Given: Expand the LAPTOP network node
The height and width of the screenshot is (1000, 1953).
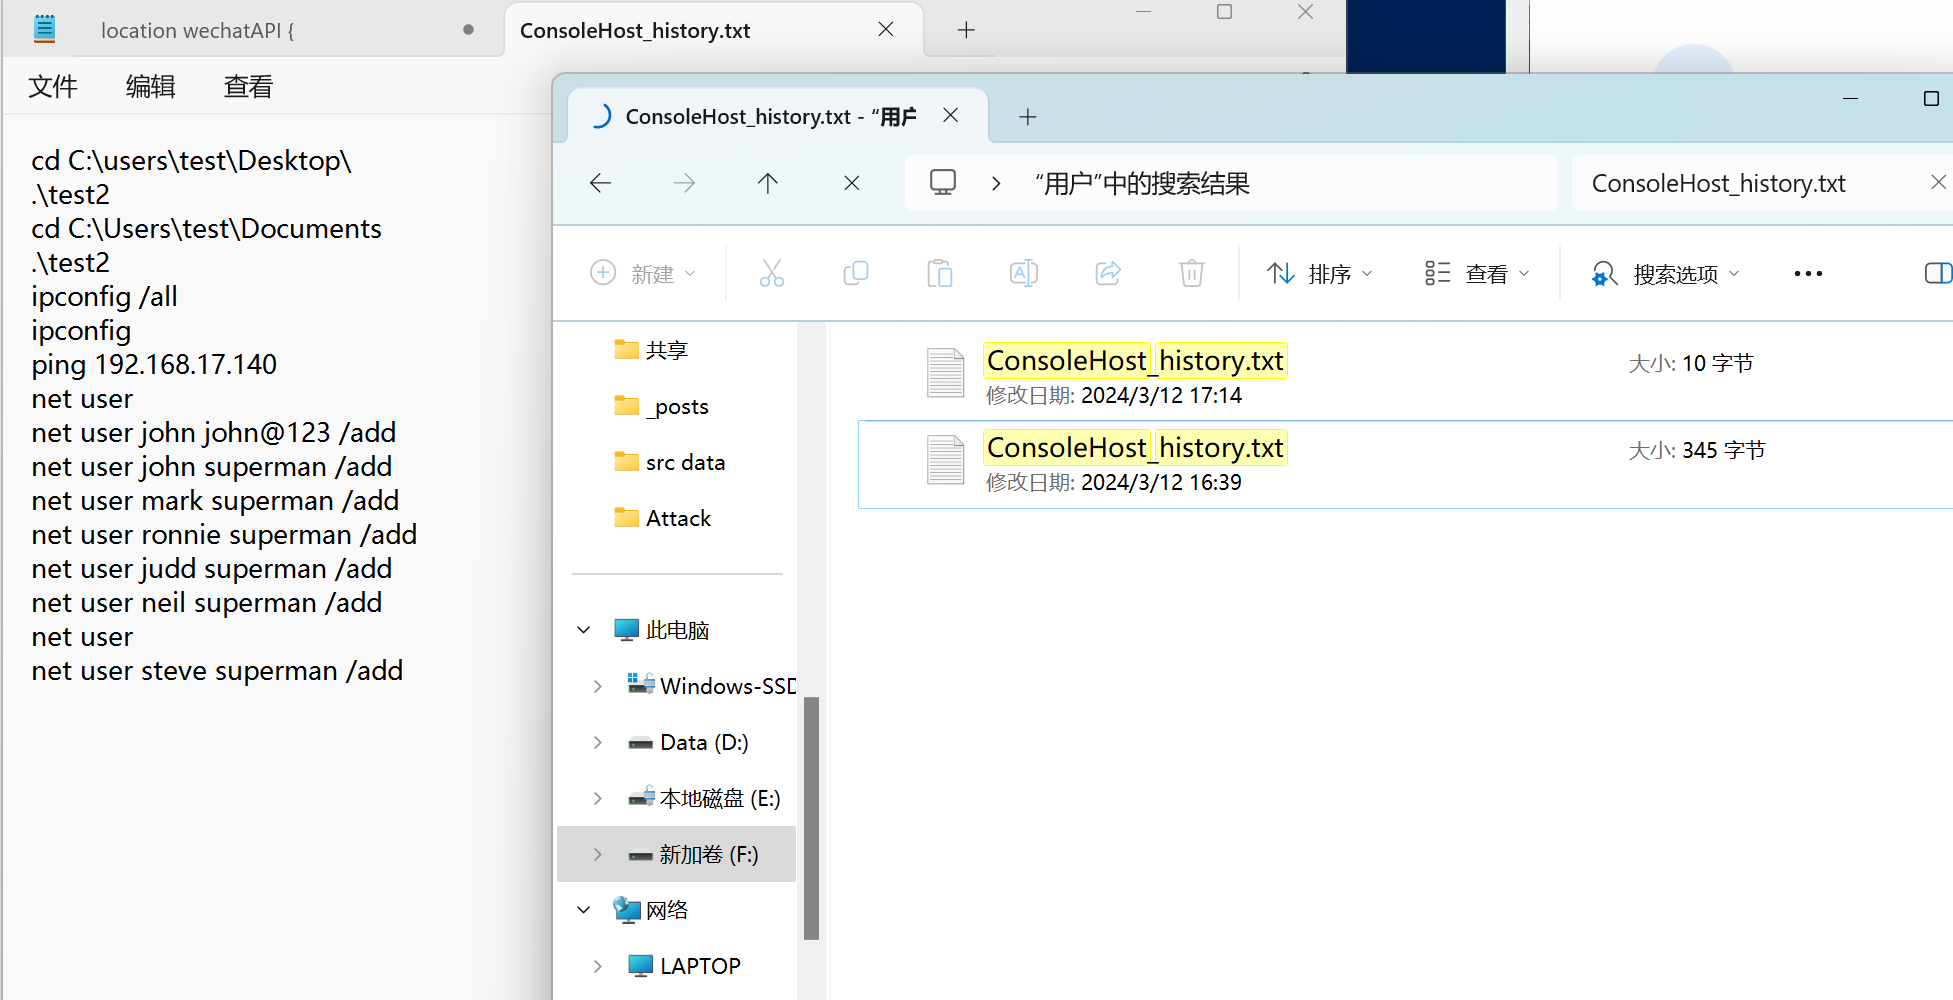Looking at the screenshot, I should point(597,966).
